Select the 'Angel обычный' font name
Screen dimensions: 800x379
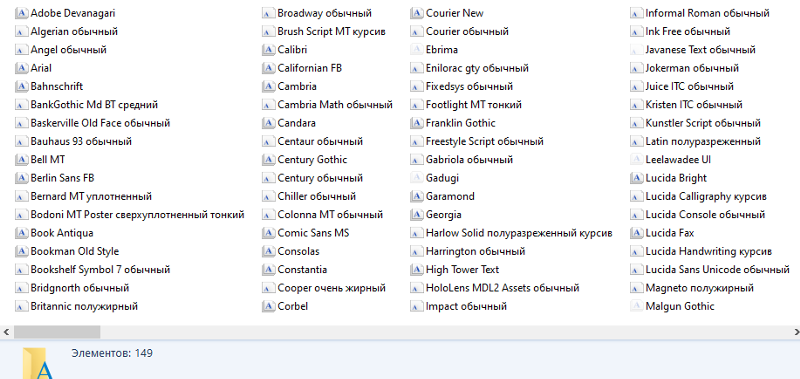tap(68, 50)
